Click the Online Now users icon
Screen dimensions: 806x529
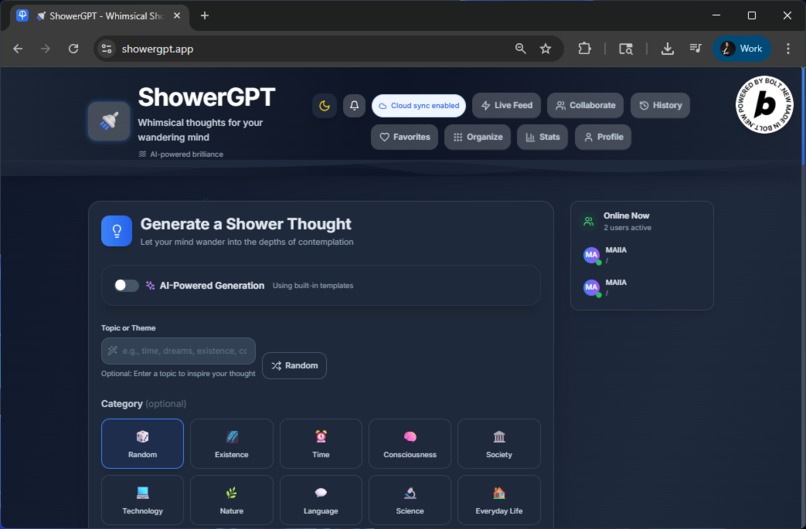pos(589,222)
